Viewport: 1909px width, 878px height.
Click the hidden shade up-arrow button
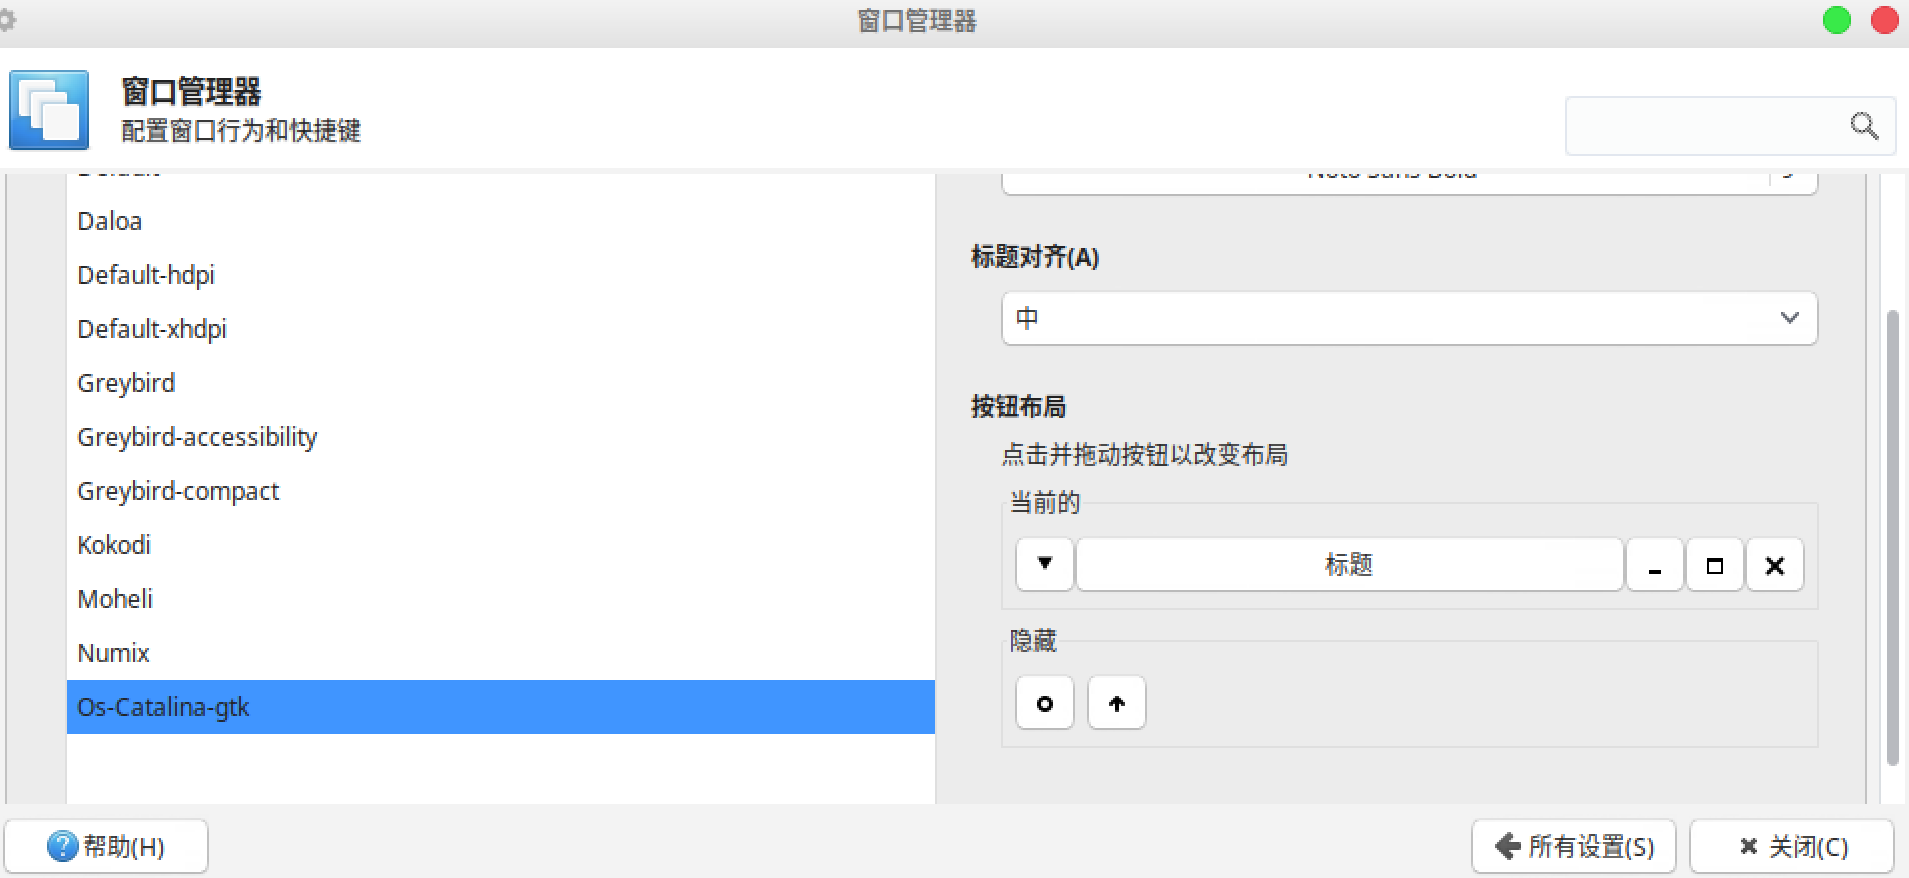[x=1116, y=703]
